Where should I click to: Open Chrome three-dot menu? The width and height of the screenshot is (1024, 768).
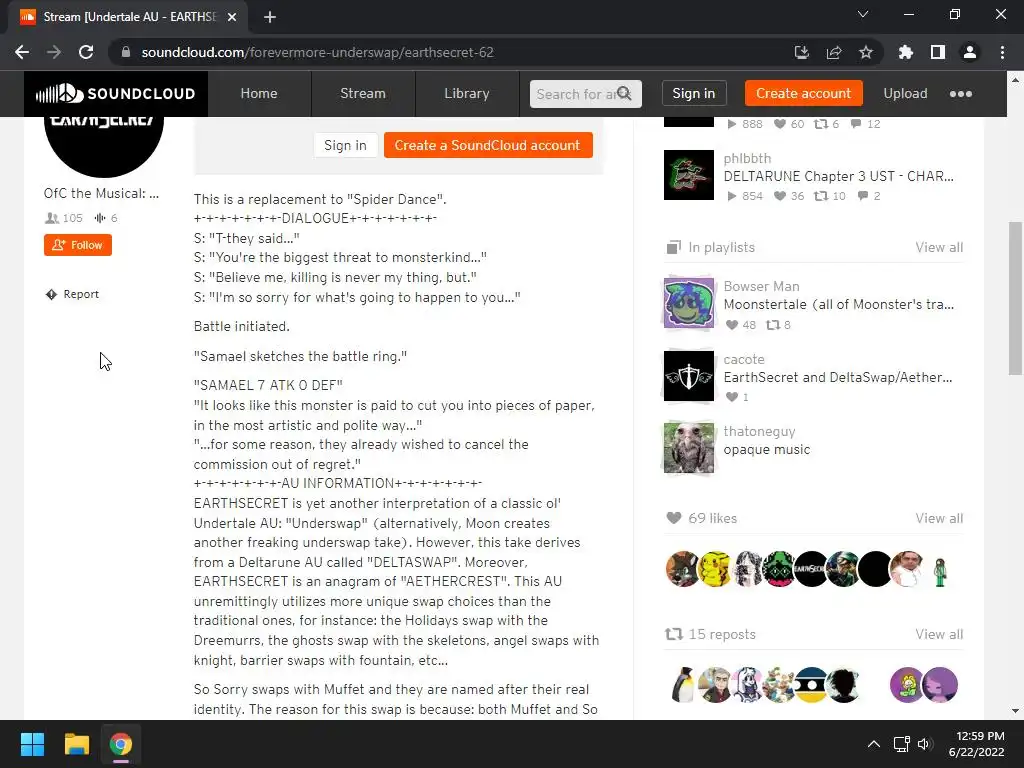[x=1002, y=52]
